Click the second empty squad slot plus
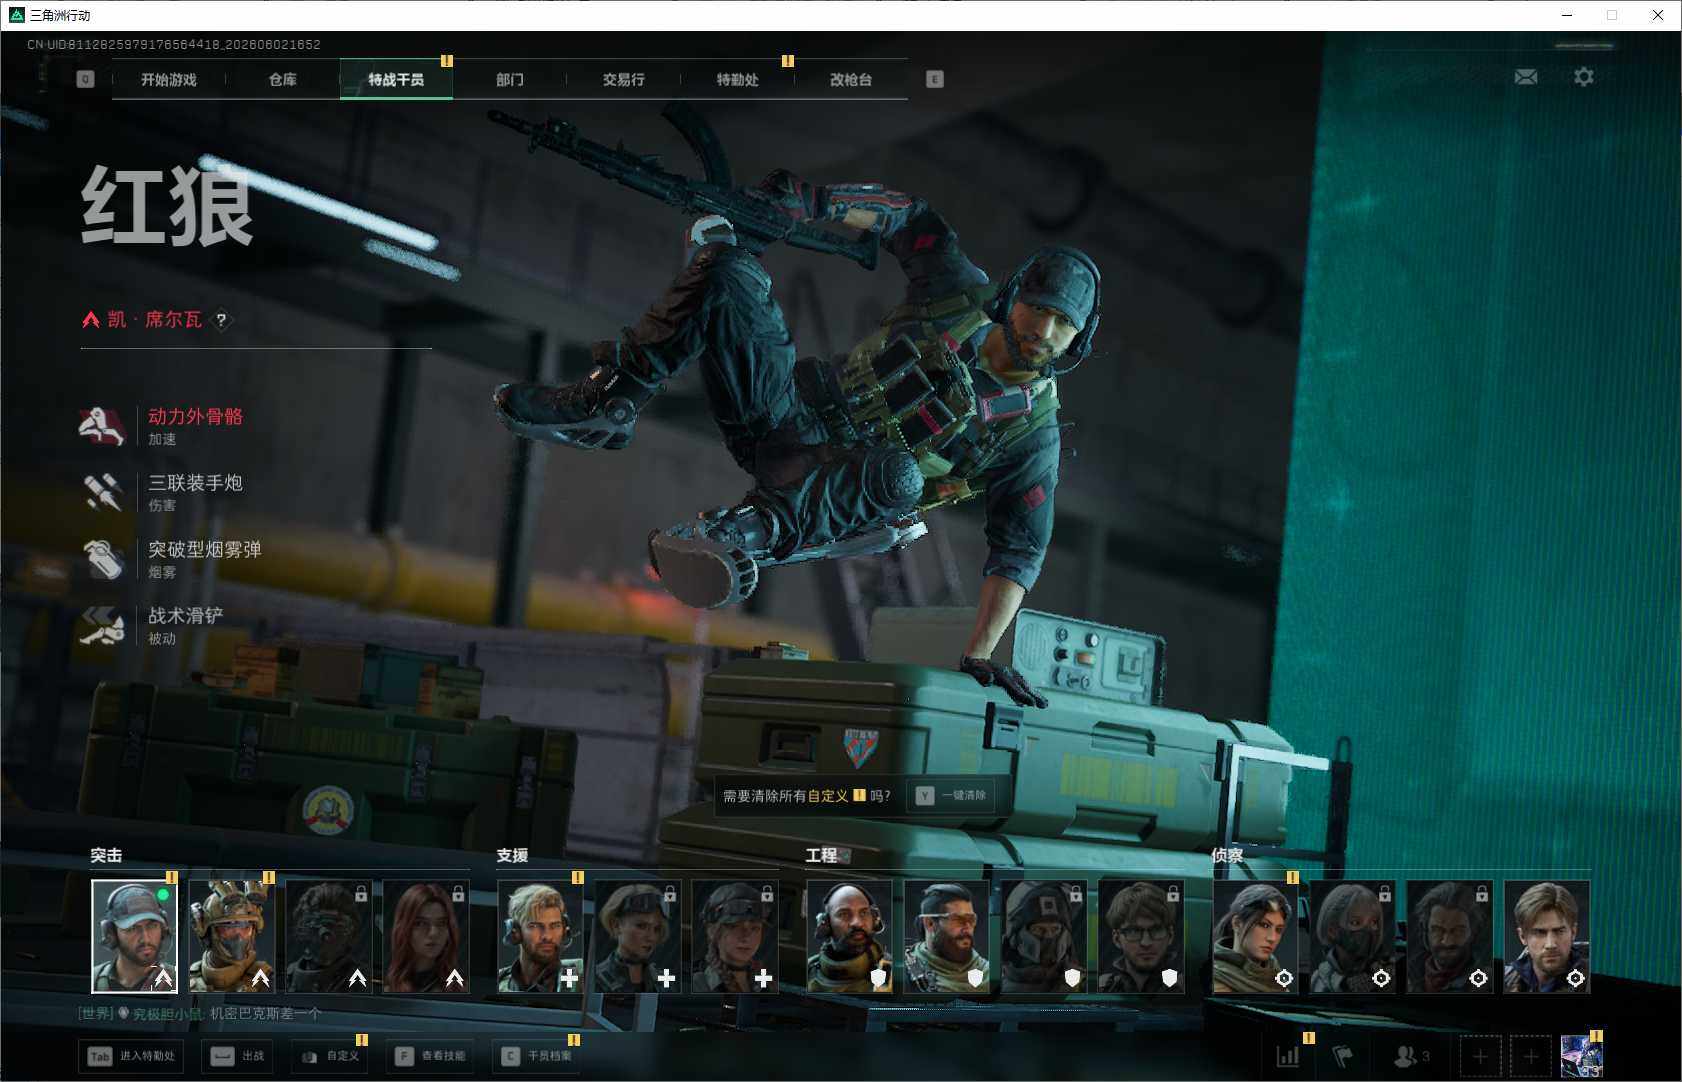The height and width of the screenshot is (1082, 1682). [1530, 1056]
